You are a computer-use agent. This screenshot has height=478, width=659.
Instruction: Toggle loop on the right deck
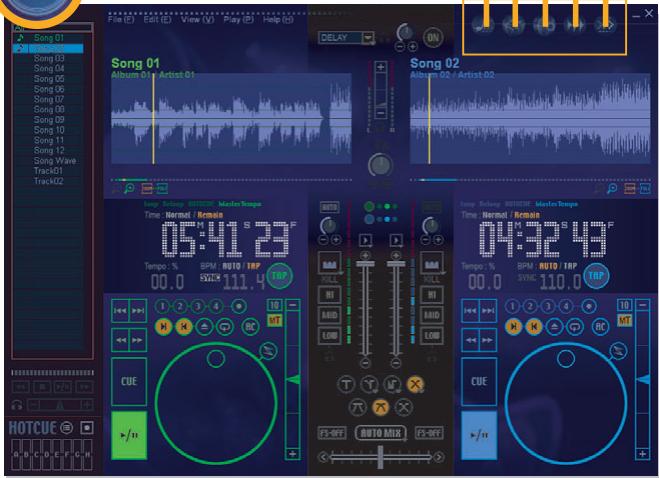click(x=575, y=327)
